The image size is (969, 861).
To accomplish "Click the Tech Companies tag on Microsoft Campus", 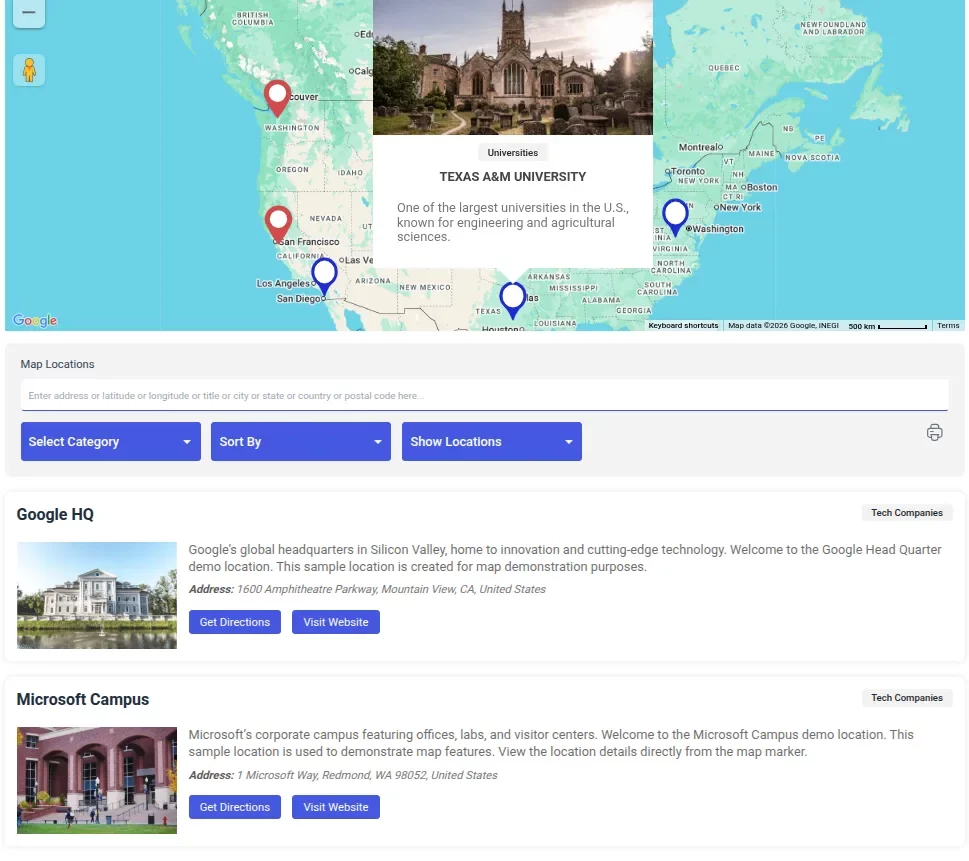I will [907, 697].
